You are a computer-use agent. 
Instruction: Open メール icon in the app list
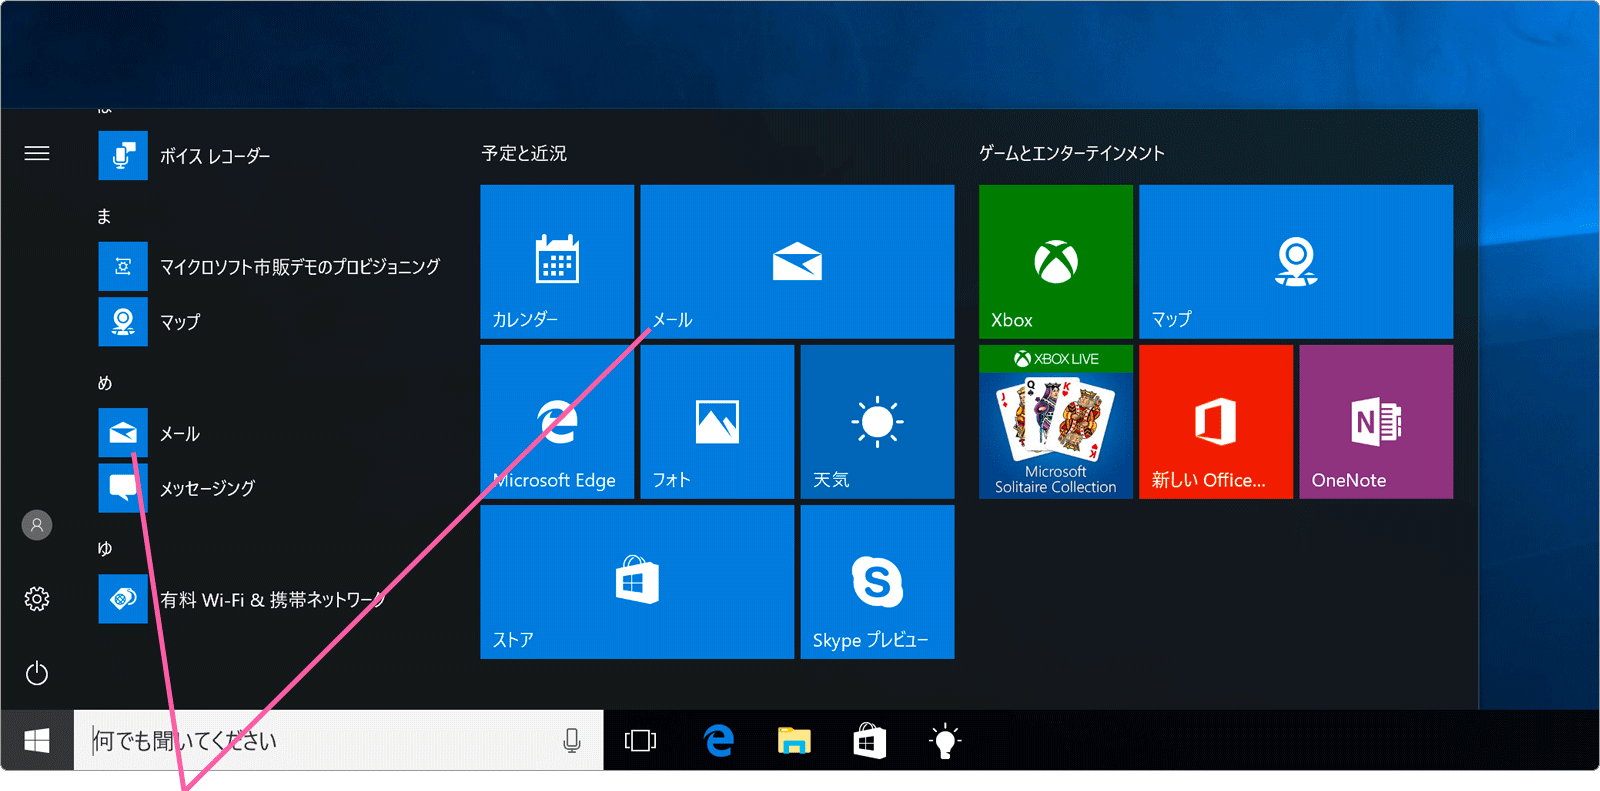123,432
